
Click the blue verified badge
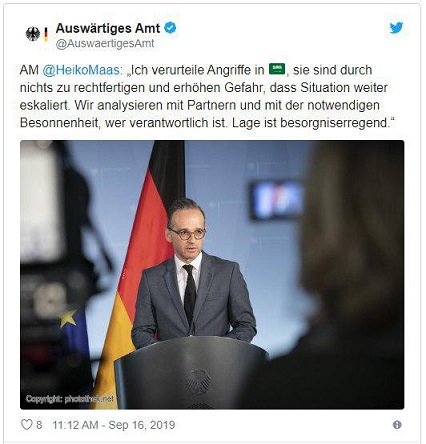pos(170,28)
